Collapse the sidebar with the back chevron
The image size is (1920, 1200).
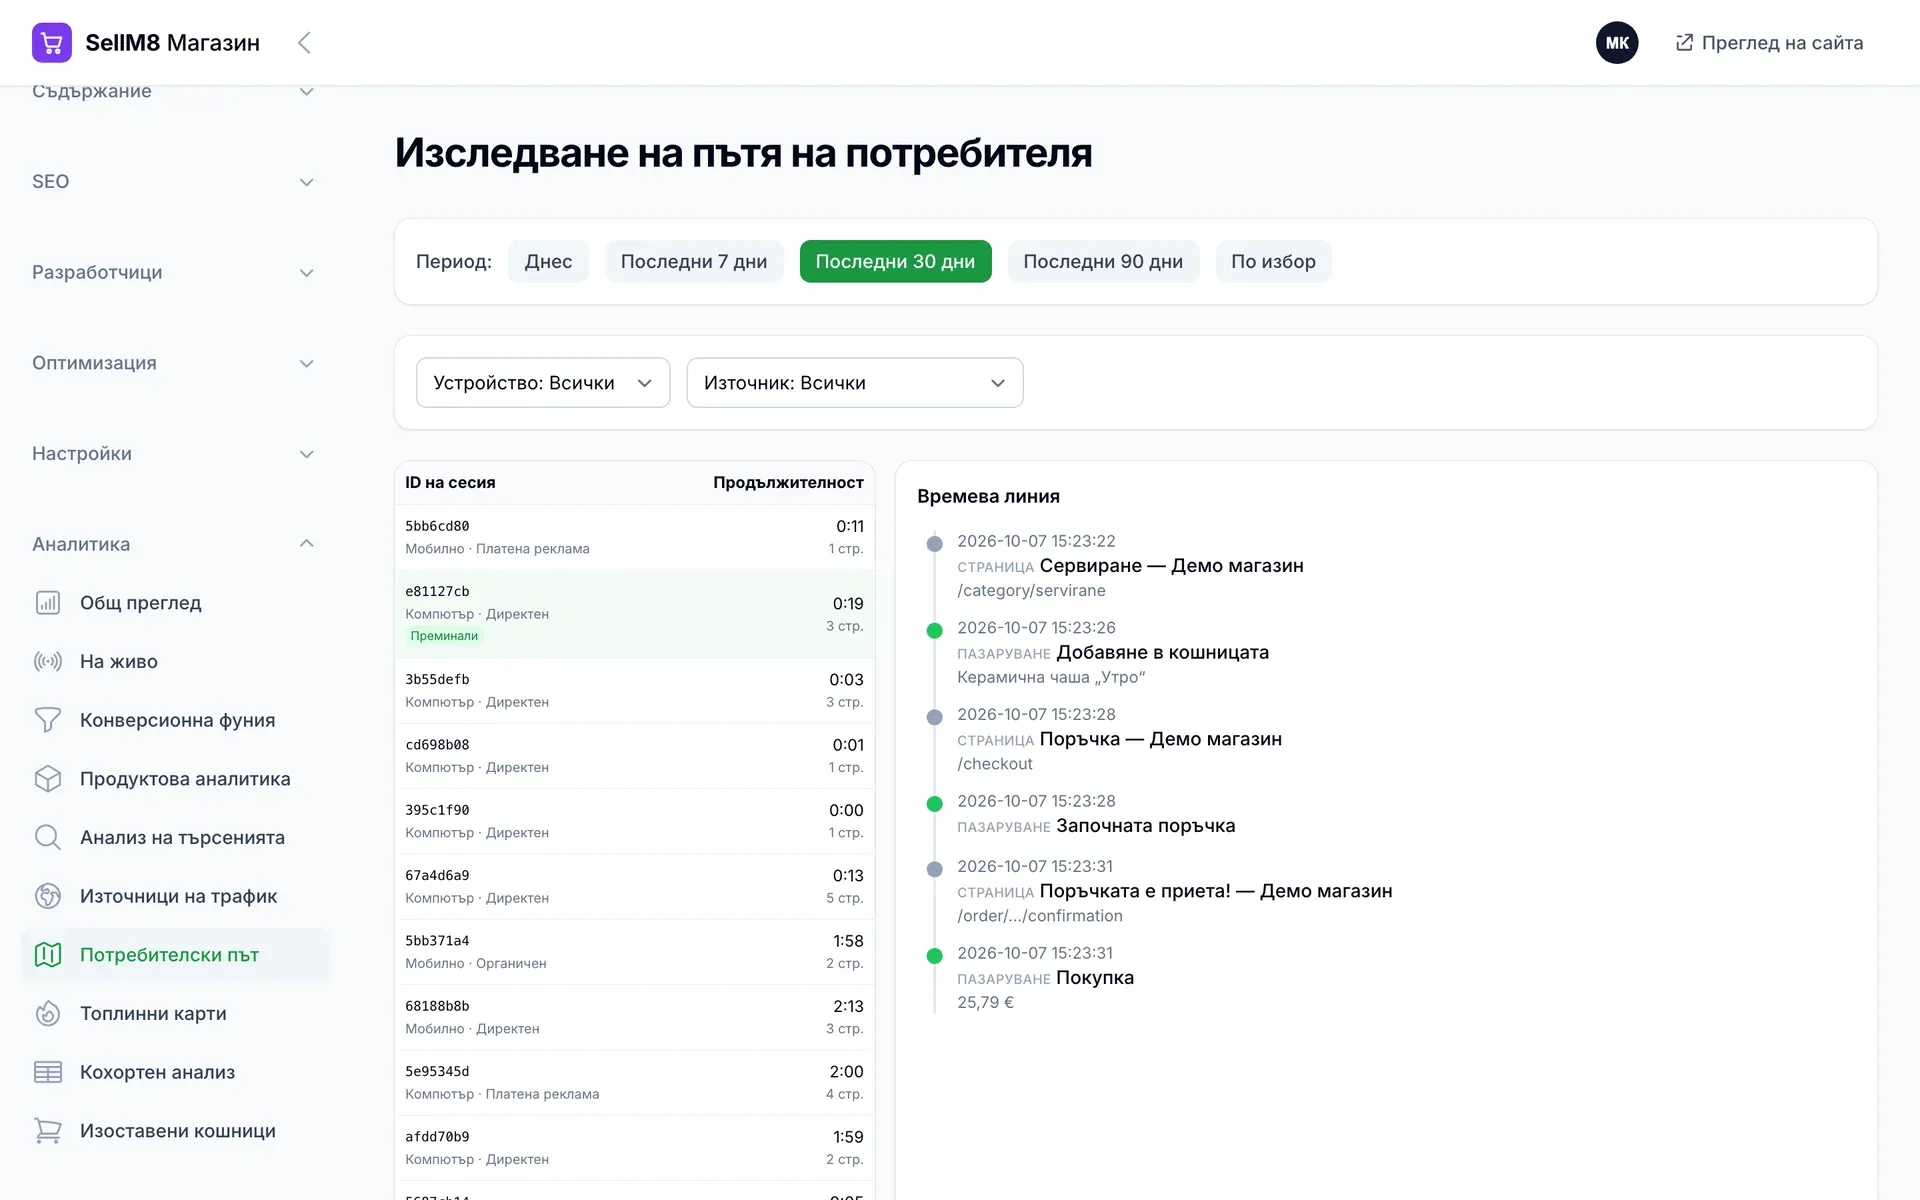pyautogui.click(x=305, y=43)
